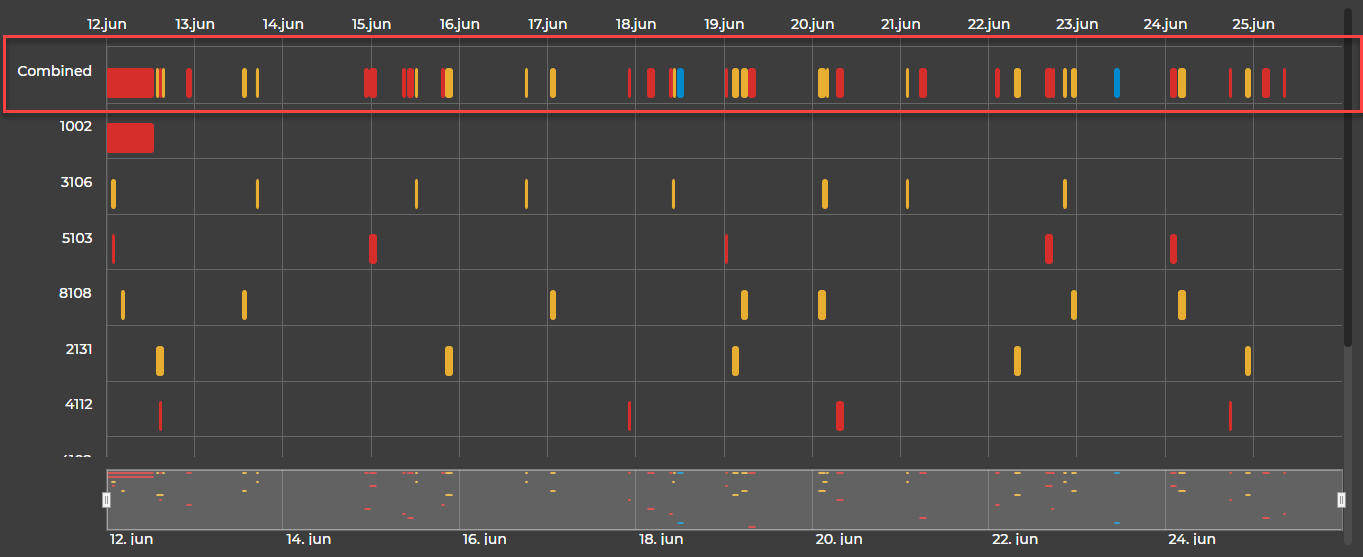Screen dimensions: 1363x557
Task: Grab the left handle of range navigator
Action: coord(107,499)
